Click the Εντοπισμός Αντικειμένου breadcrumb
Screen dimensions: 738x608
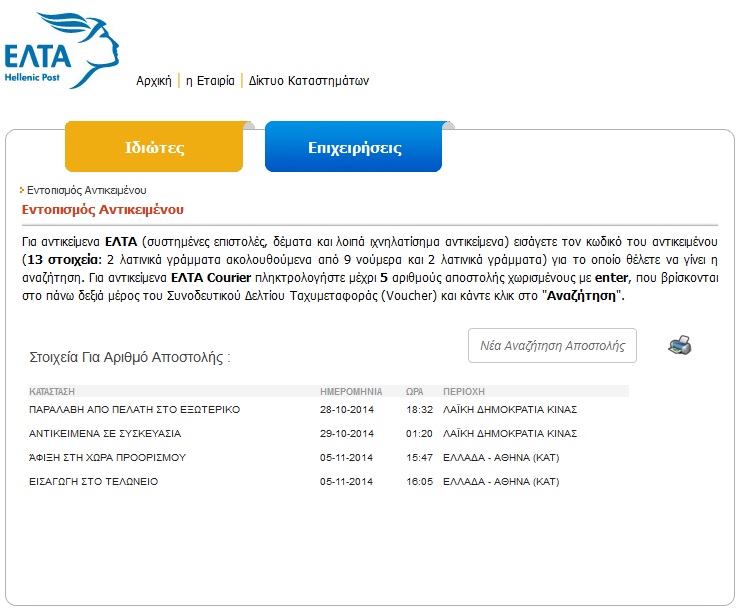pyautogui.click(x=87, y=190)
